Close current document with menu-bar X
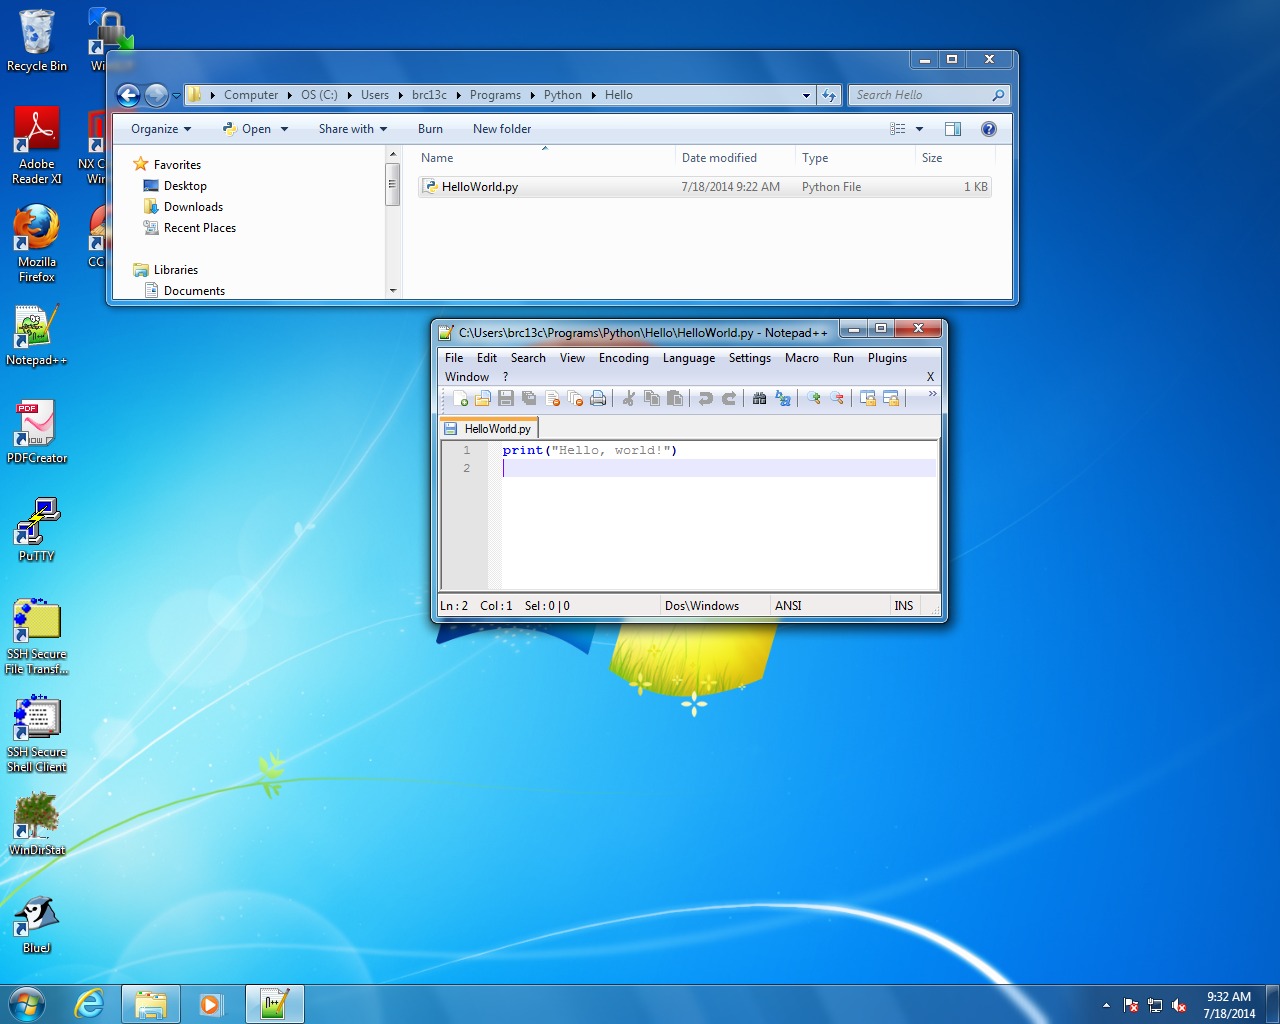This screenshot has height=1024, width=1280. pyautogui.click(x=930, y=377)
